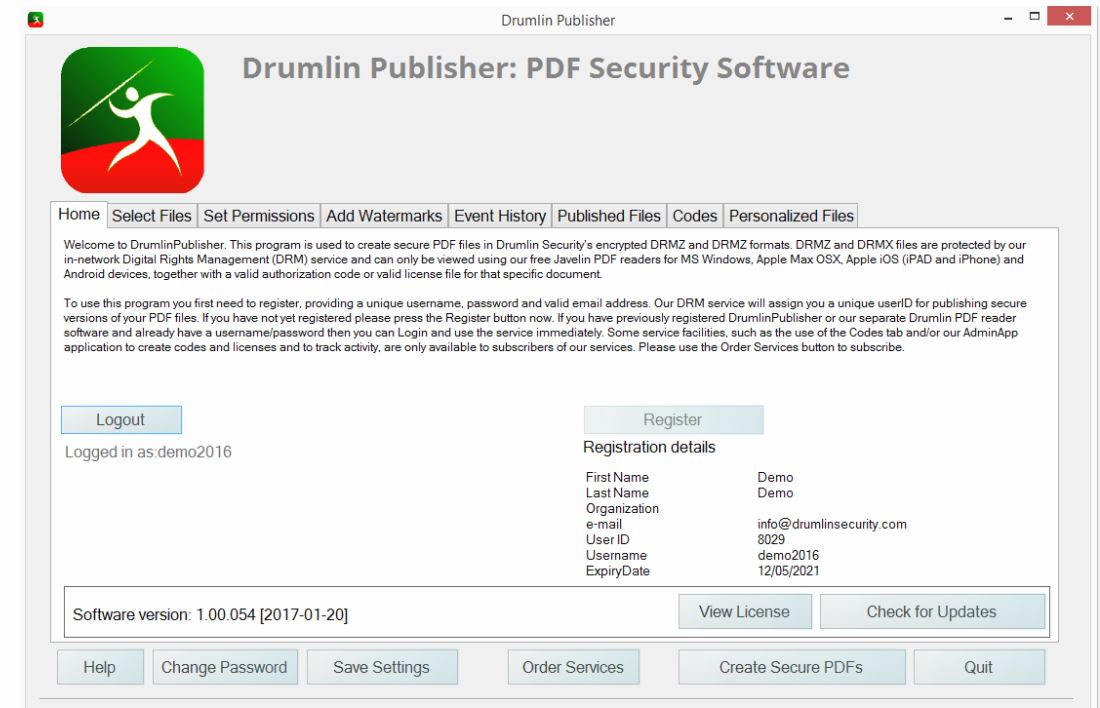1100x708 pixels.
Task: Click the Register button
Action: point(673,420)
